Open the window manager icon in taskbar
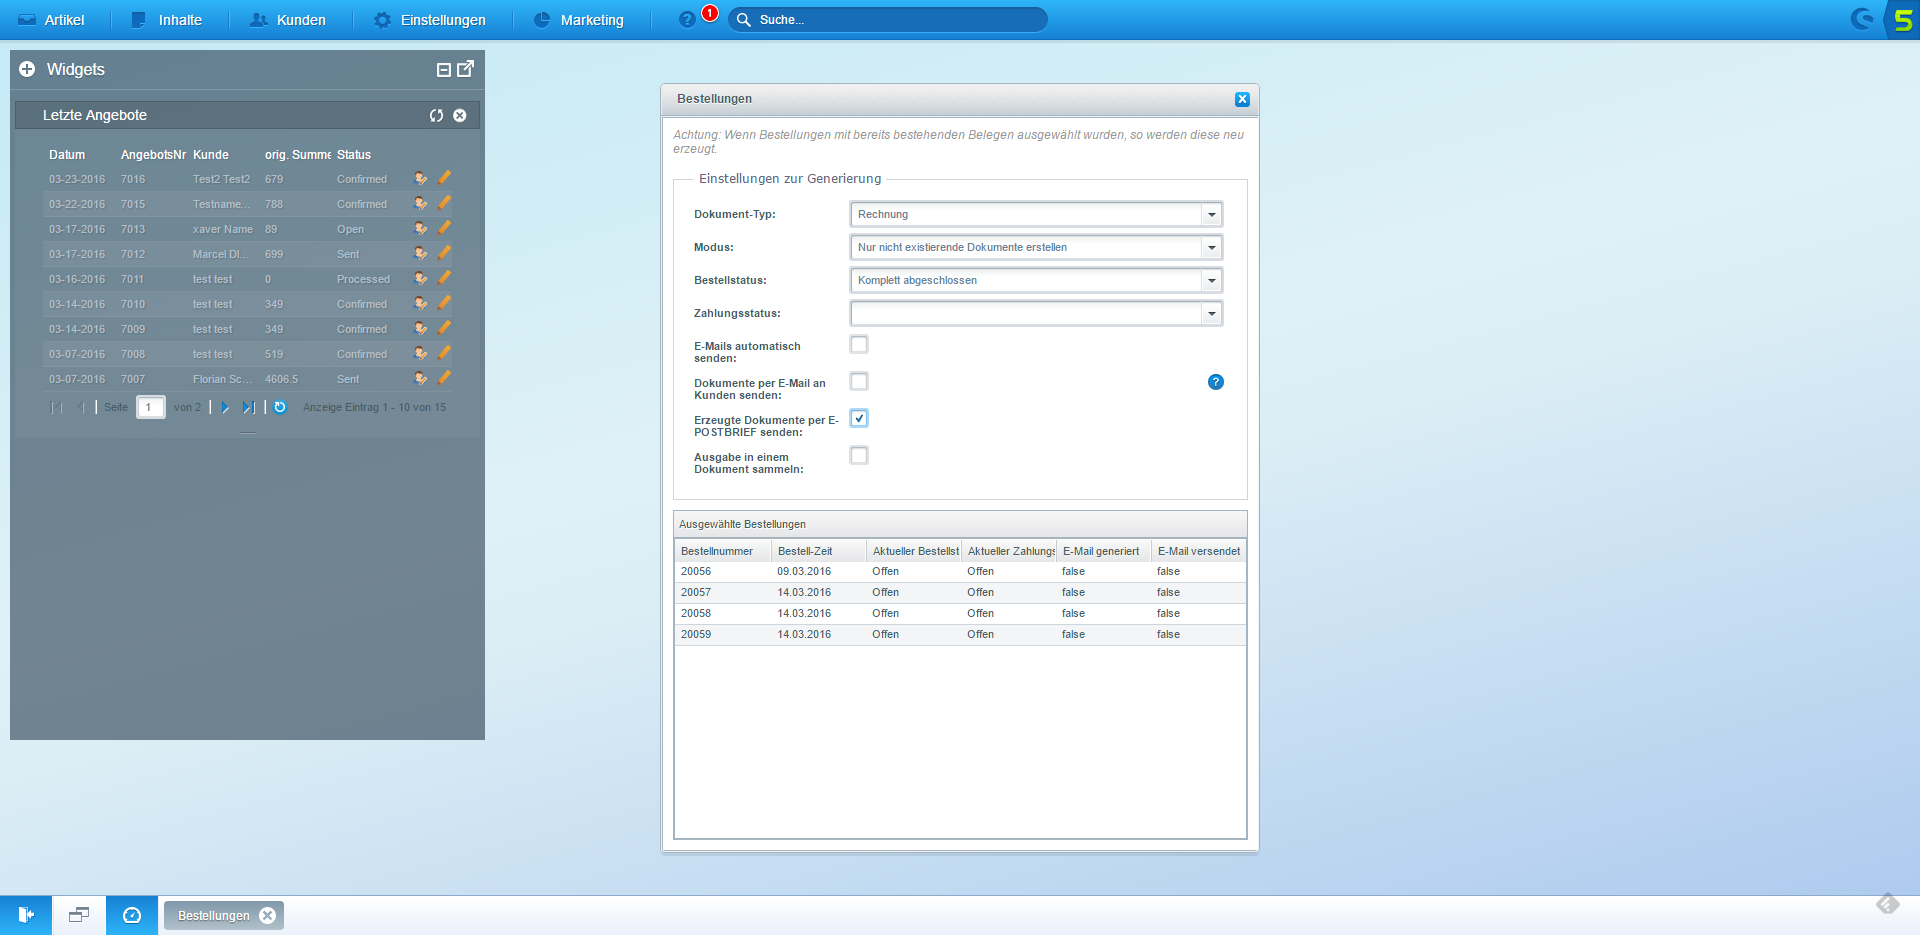 (79, 915)
